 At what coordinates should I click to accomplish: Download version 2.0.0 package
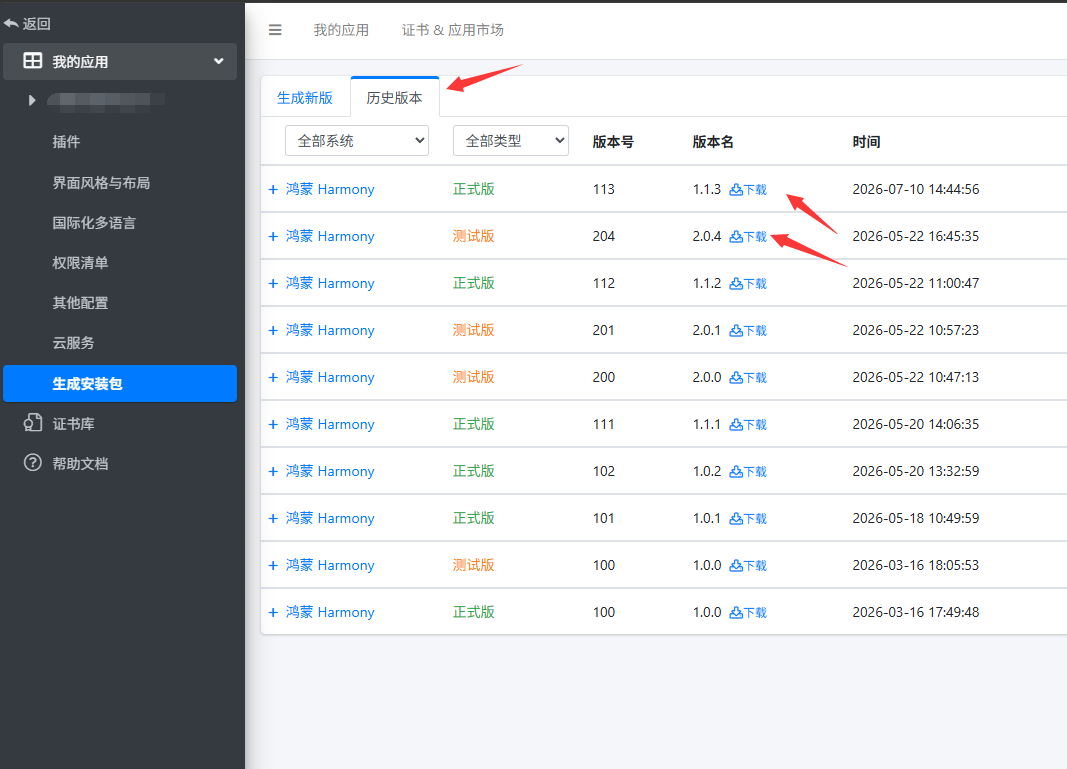pos(748,378)
